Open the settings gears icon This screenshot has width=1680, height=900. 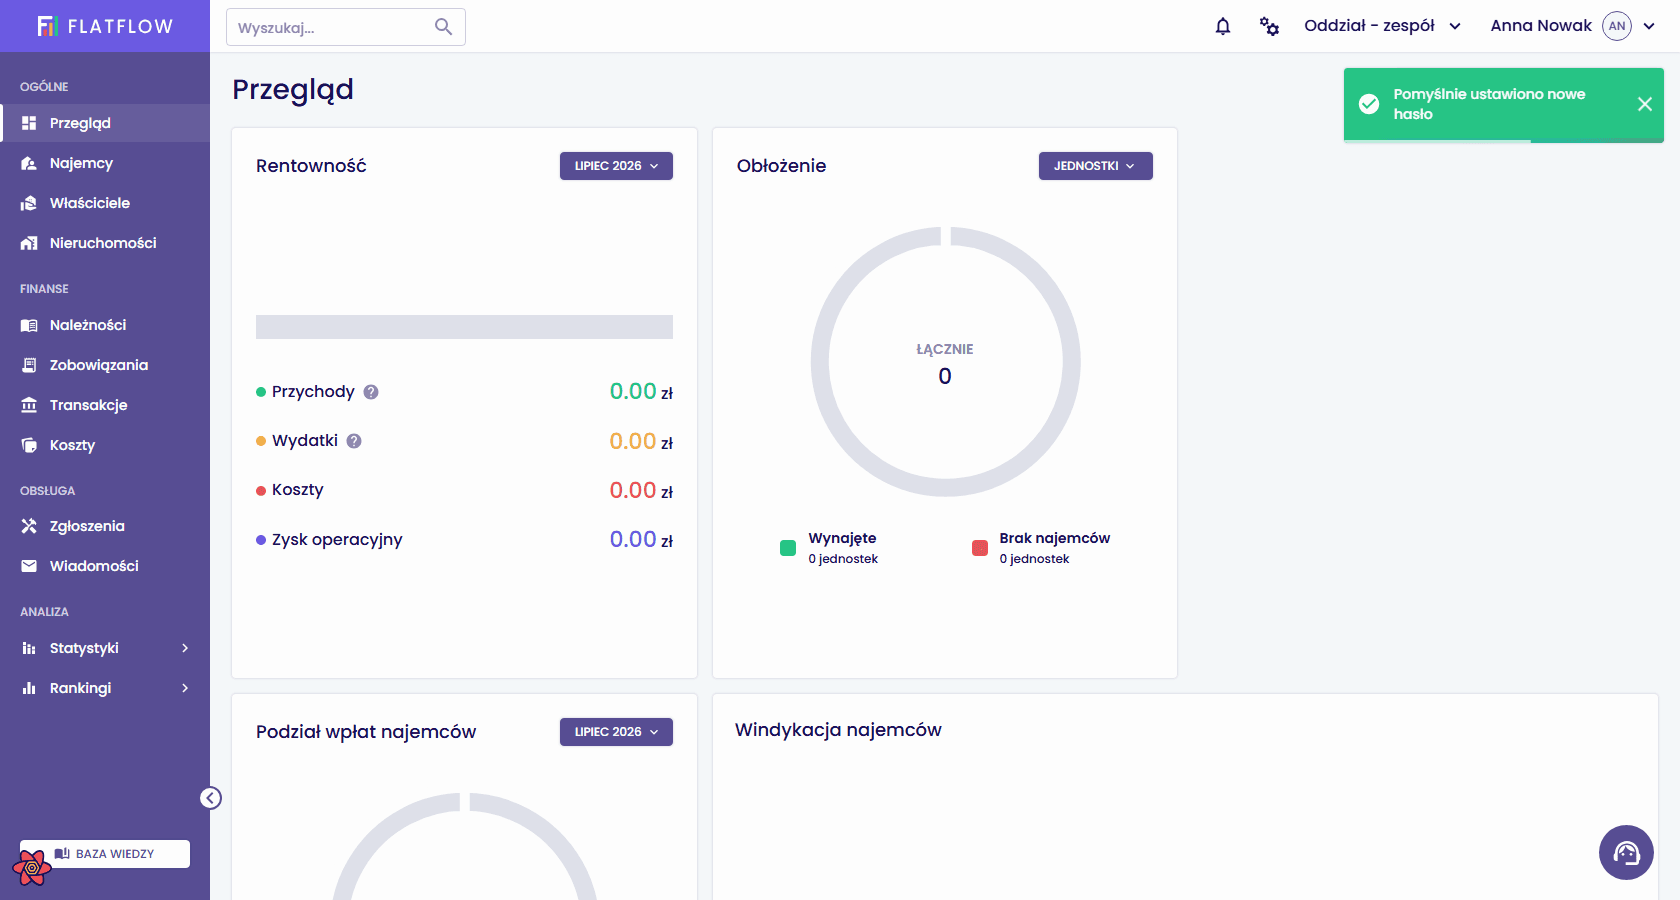1269,26
